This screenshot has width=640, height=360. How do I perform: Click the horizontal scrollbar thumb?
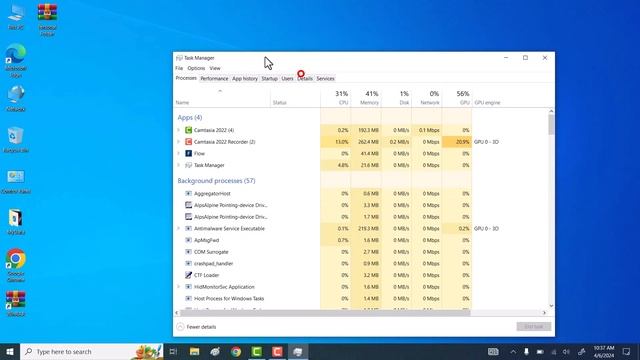(x=325, y=313)
